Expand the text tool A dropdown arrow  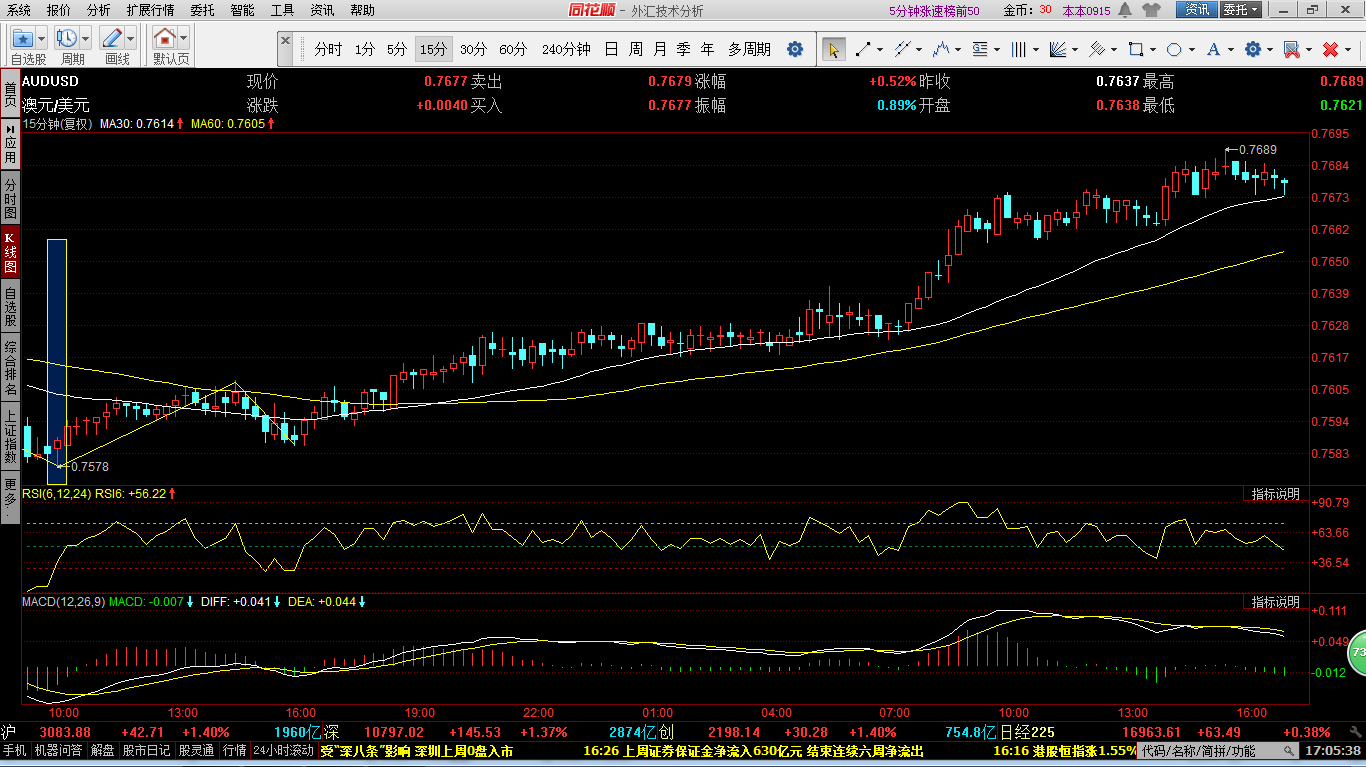coord(1232,49)
